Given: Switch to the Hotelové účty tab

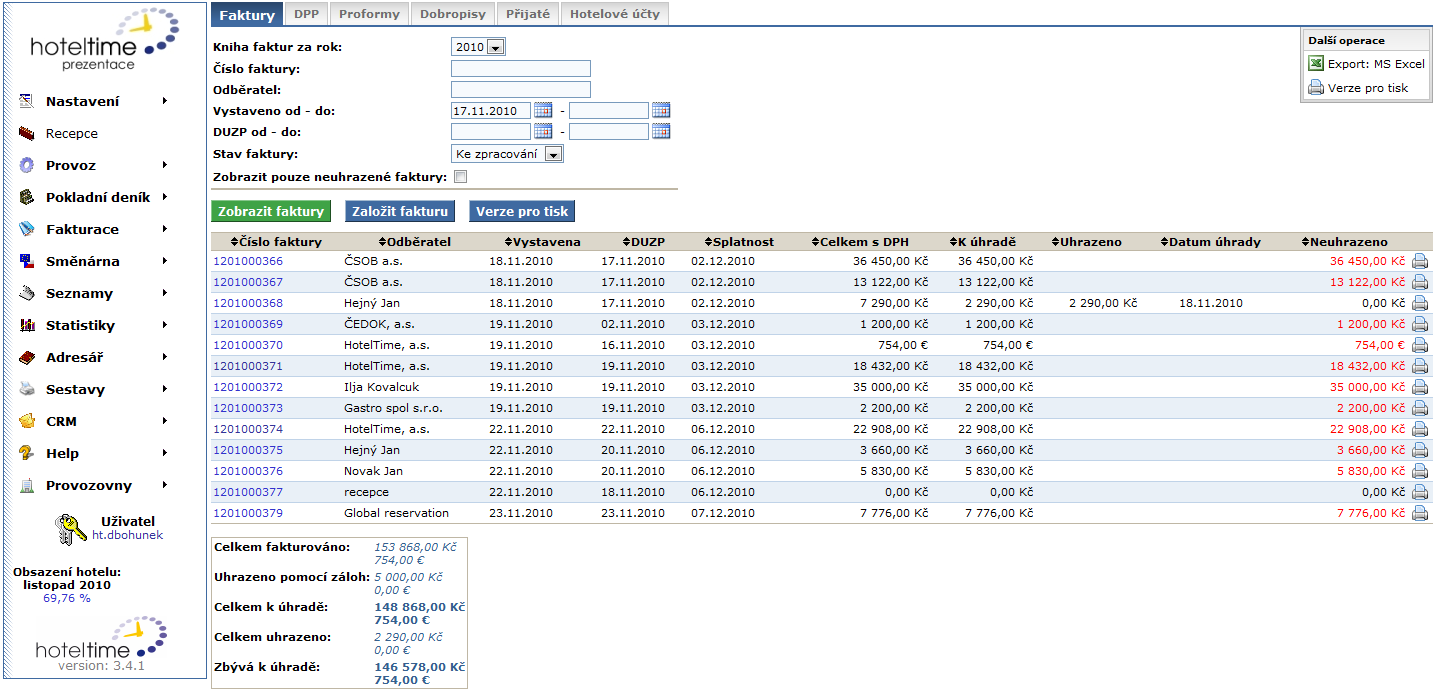Looking at the screenshot, I should (614, 14).
